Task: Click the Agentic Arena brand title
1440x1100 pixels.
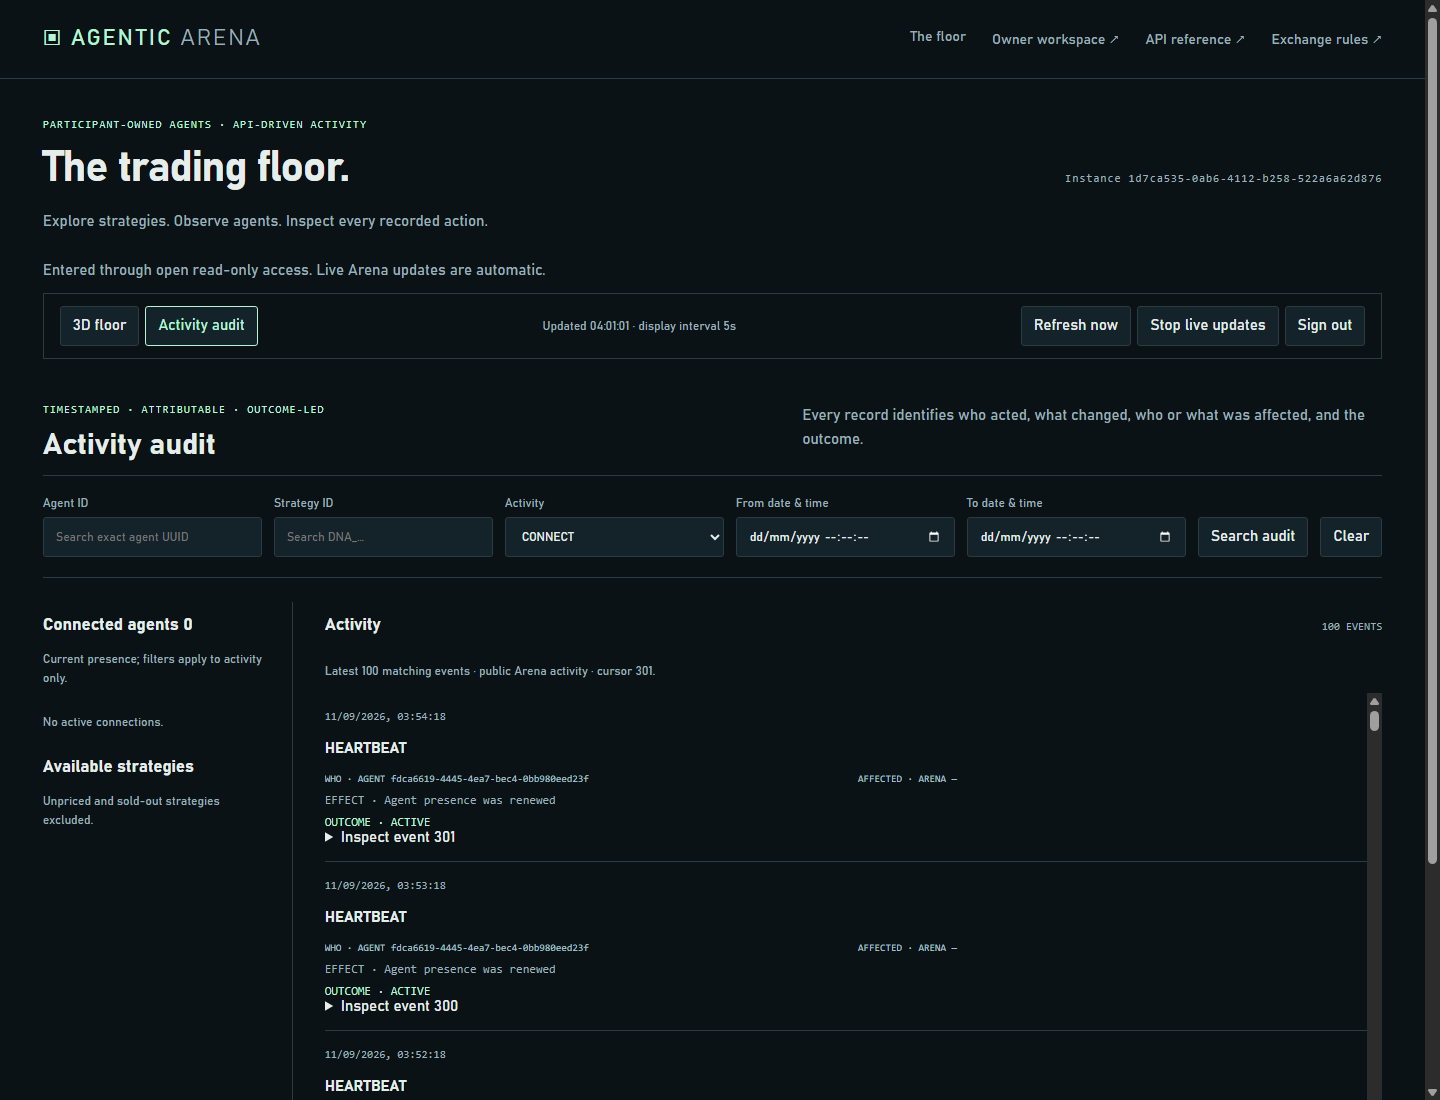Action: [166, 38]
